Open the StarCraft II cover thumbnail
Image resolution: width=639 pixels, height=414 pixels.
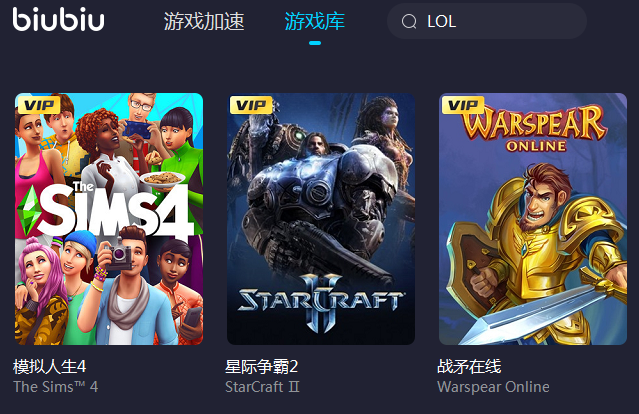pyautogui.click(x=321, y=219)
